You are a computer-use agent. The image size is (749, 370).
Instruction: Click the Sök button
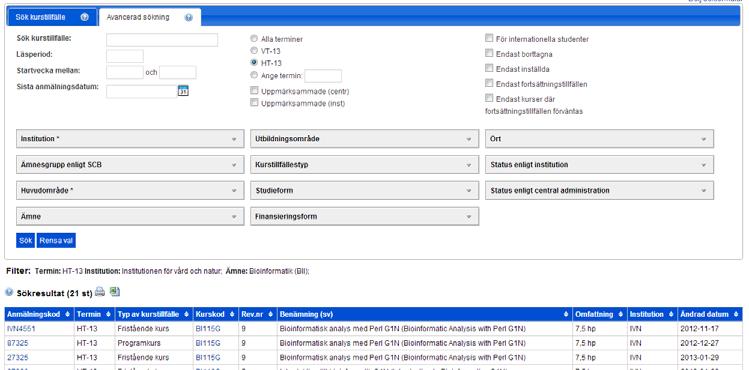25,241
